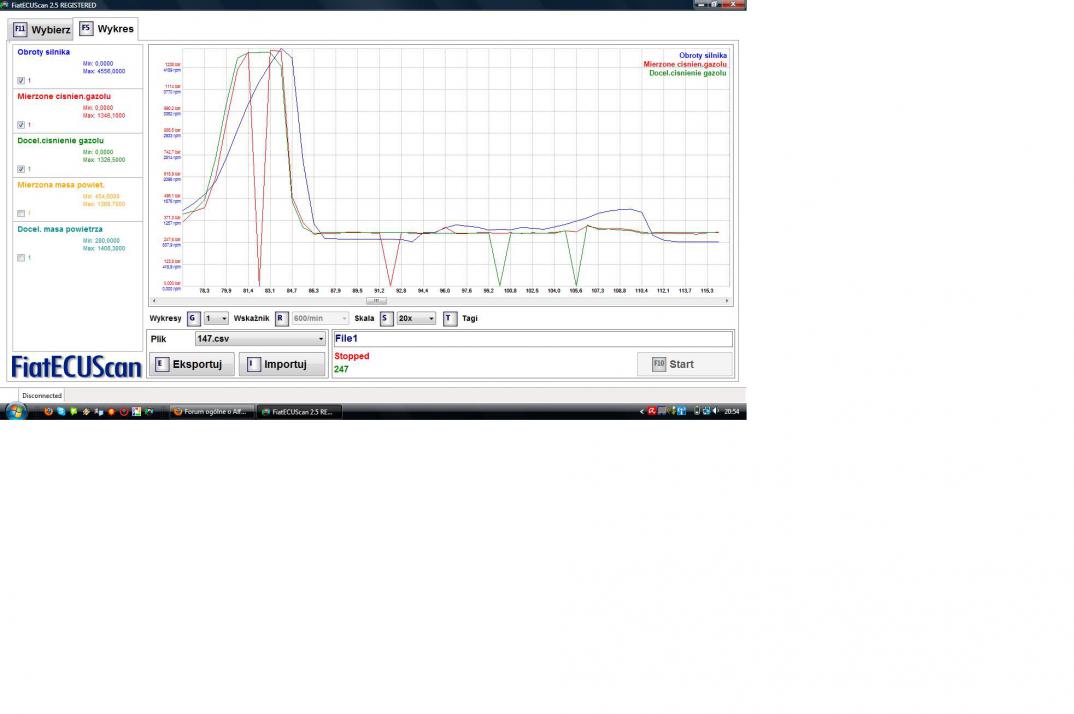Click the green 247 counter value
The height and width of the screenshot is (714, 1074).
pyautogui.click(x=341, y=369)
